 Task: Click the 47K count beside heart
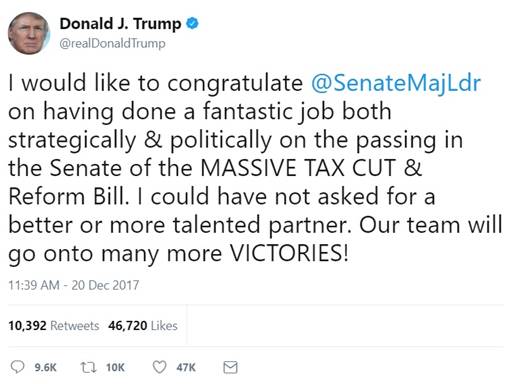pyautogui.click(x=186, y=367)
